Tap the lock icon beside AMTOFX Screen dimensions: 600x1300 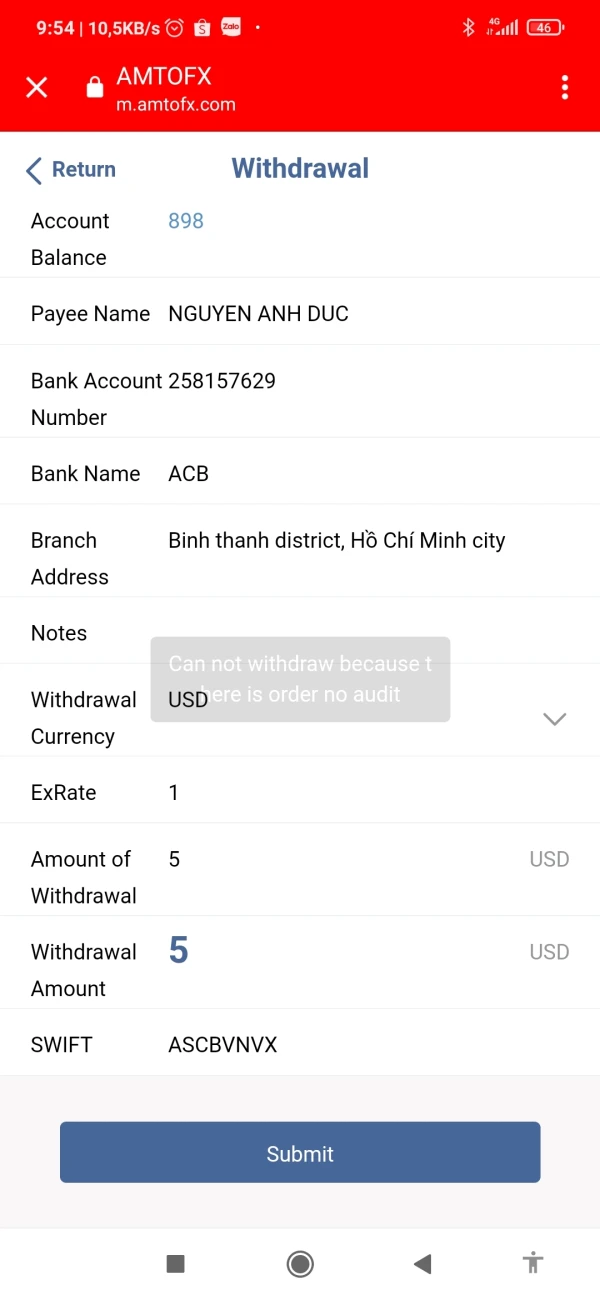click(95, 88)
